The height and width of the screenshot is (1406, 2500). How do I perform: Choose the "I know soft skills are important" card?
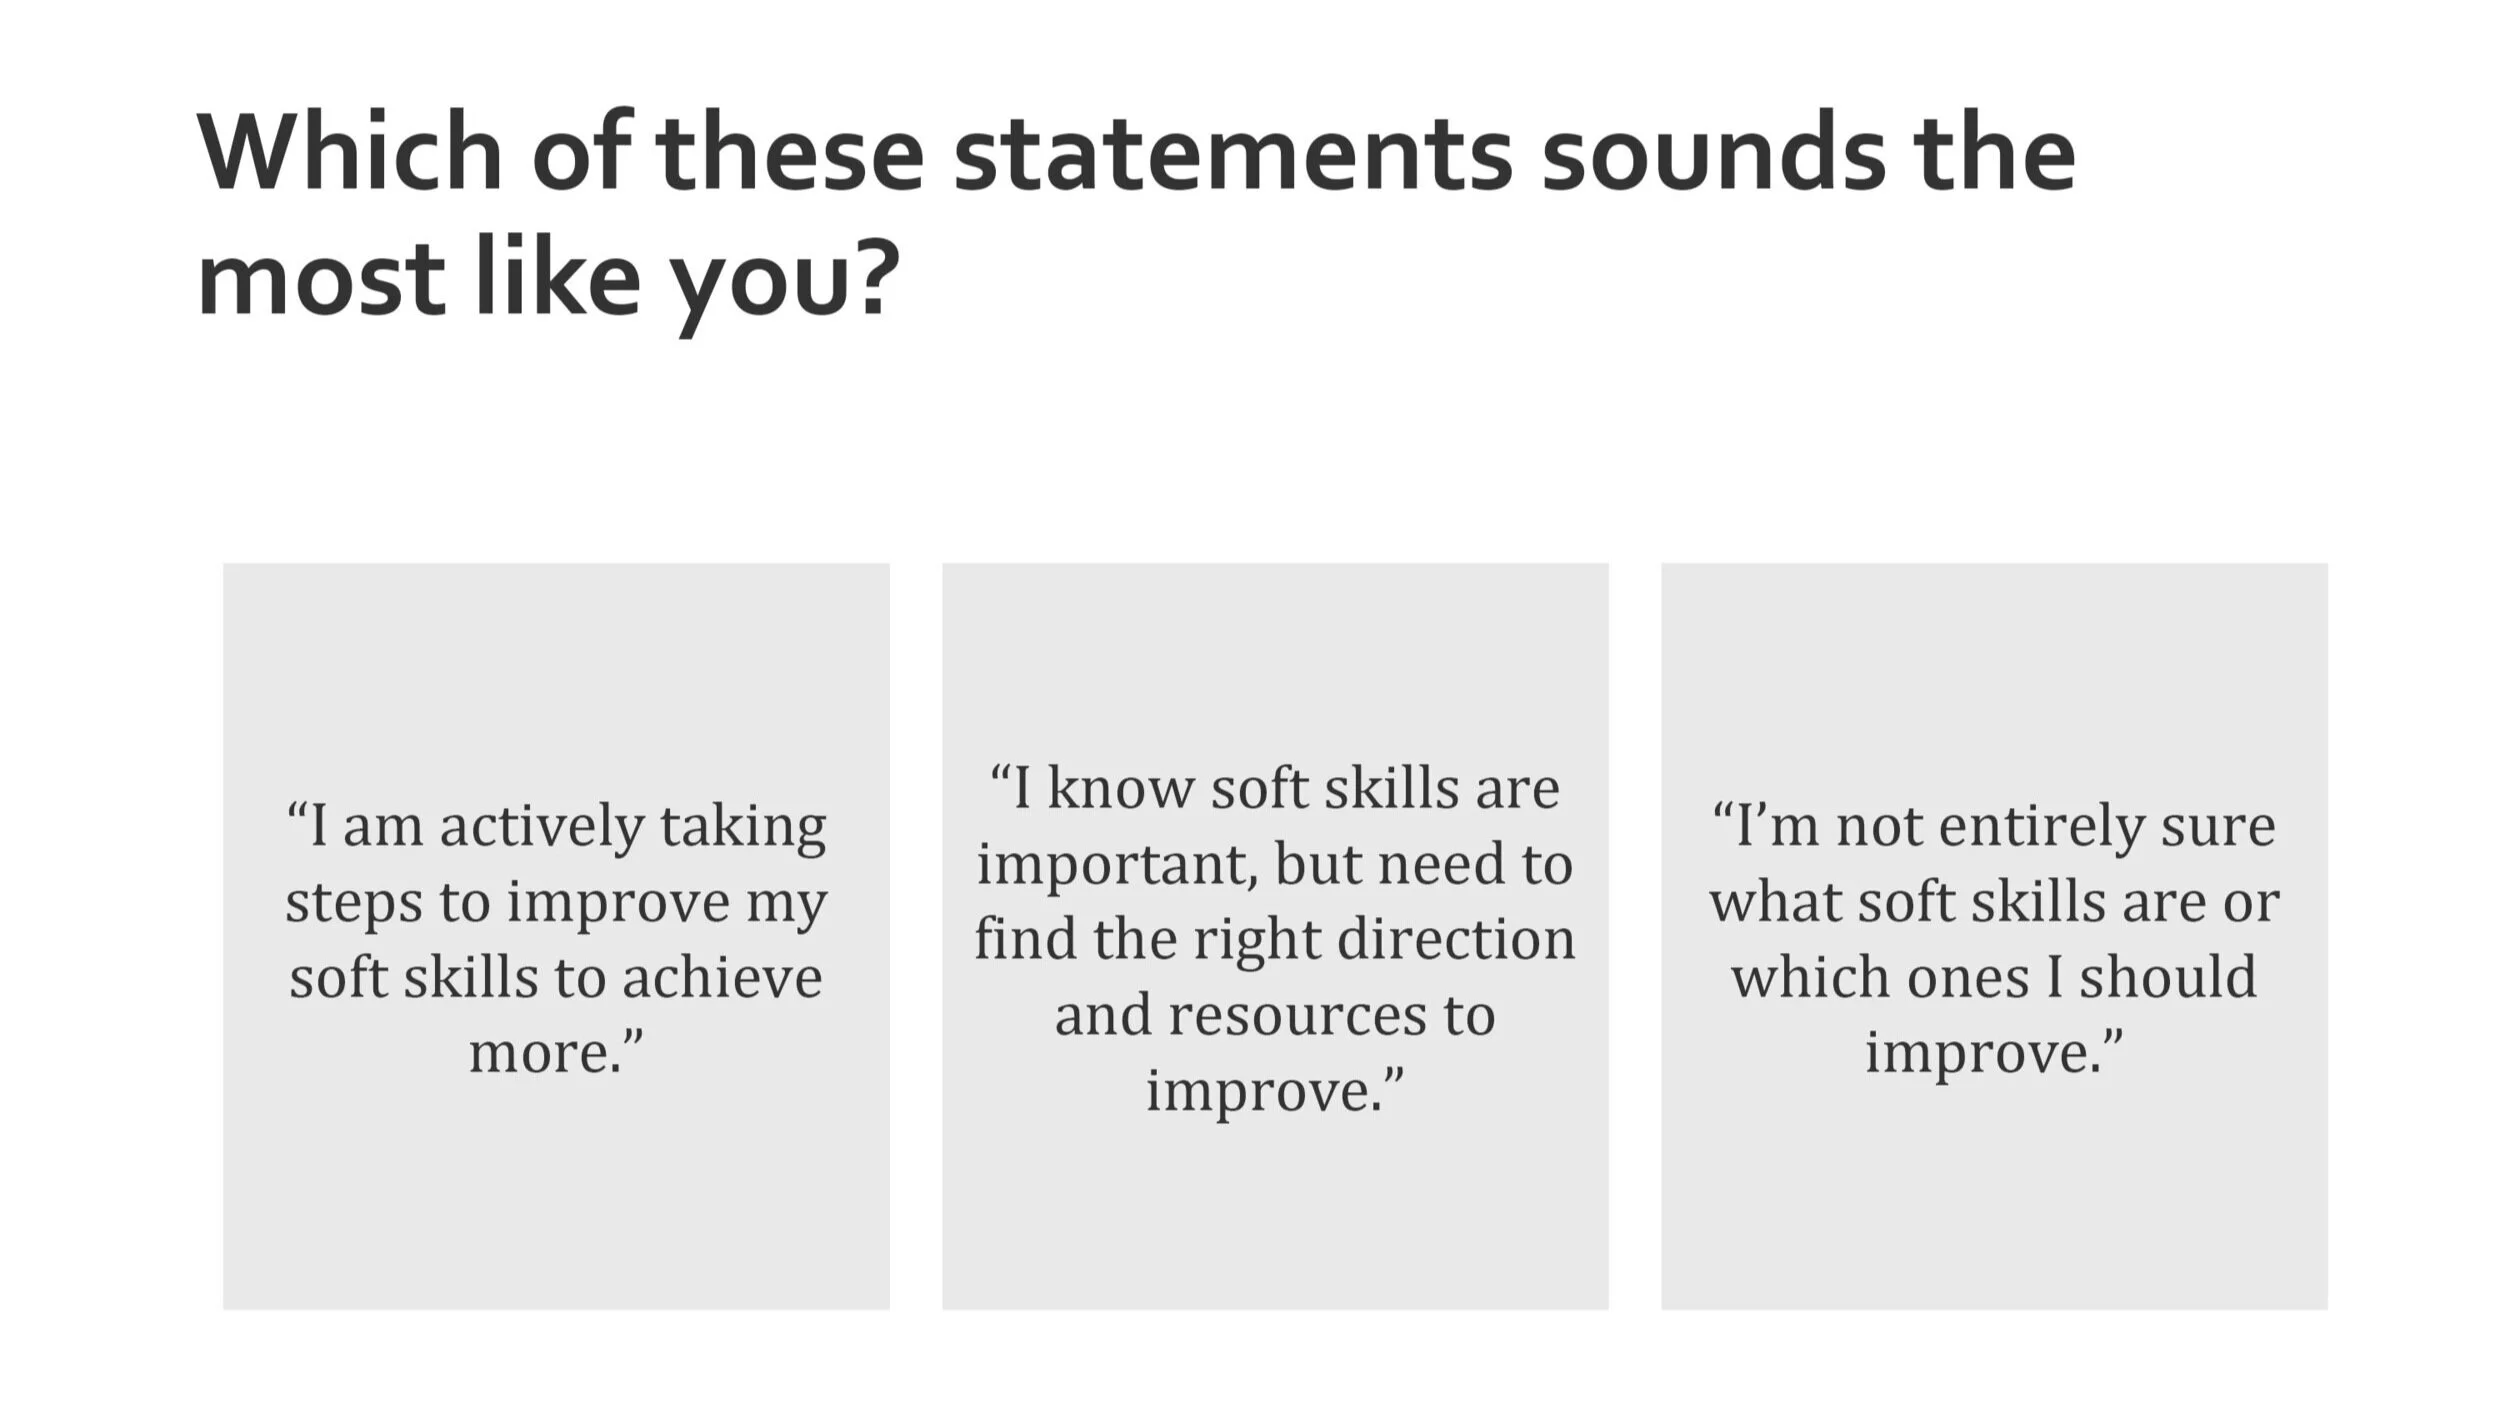point(1275,936)
